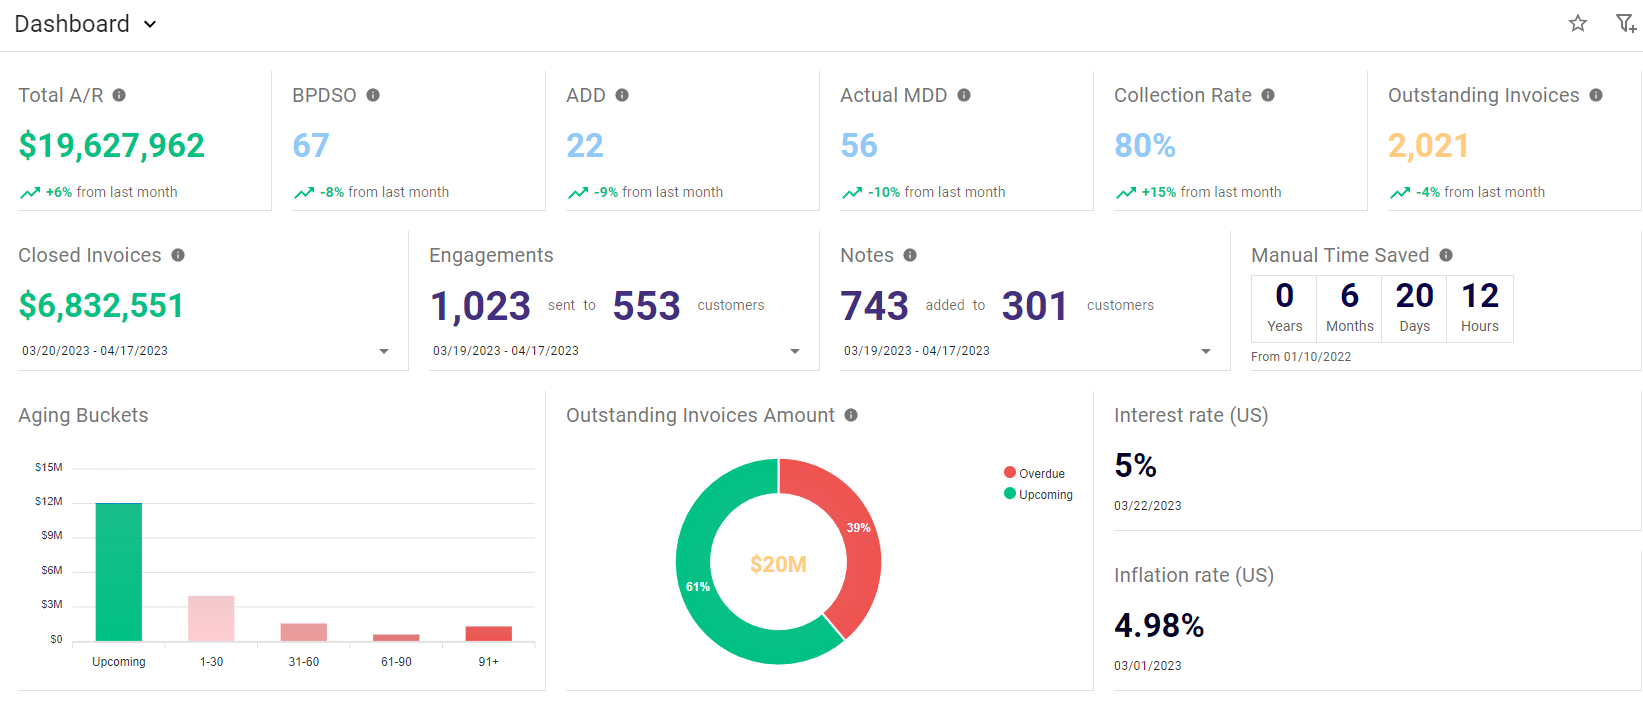The image size is (1643, 710).
Task: Toggle Upcoming series in donut legend
Action: pos(1038,494)
